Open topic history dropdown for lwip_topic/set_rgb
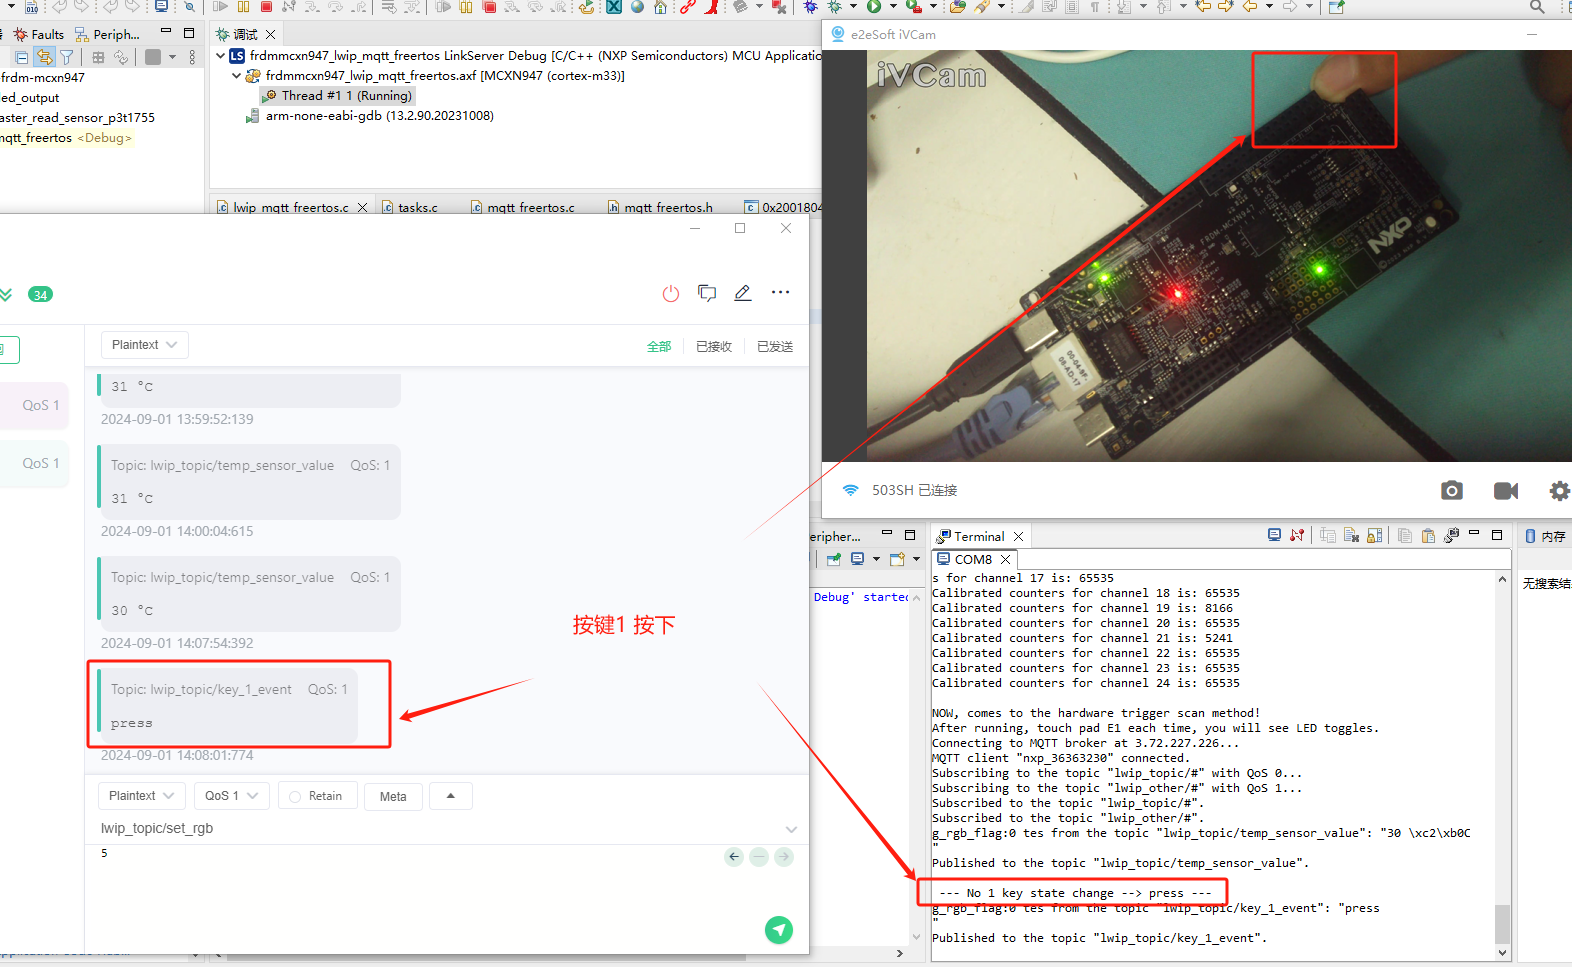 point(791,829)
